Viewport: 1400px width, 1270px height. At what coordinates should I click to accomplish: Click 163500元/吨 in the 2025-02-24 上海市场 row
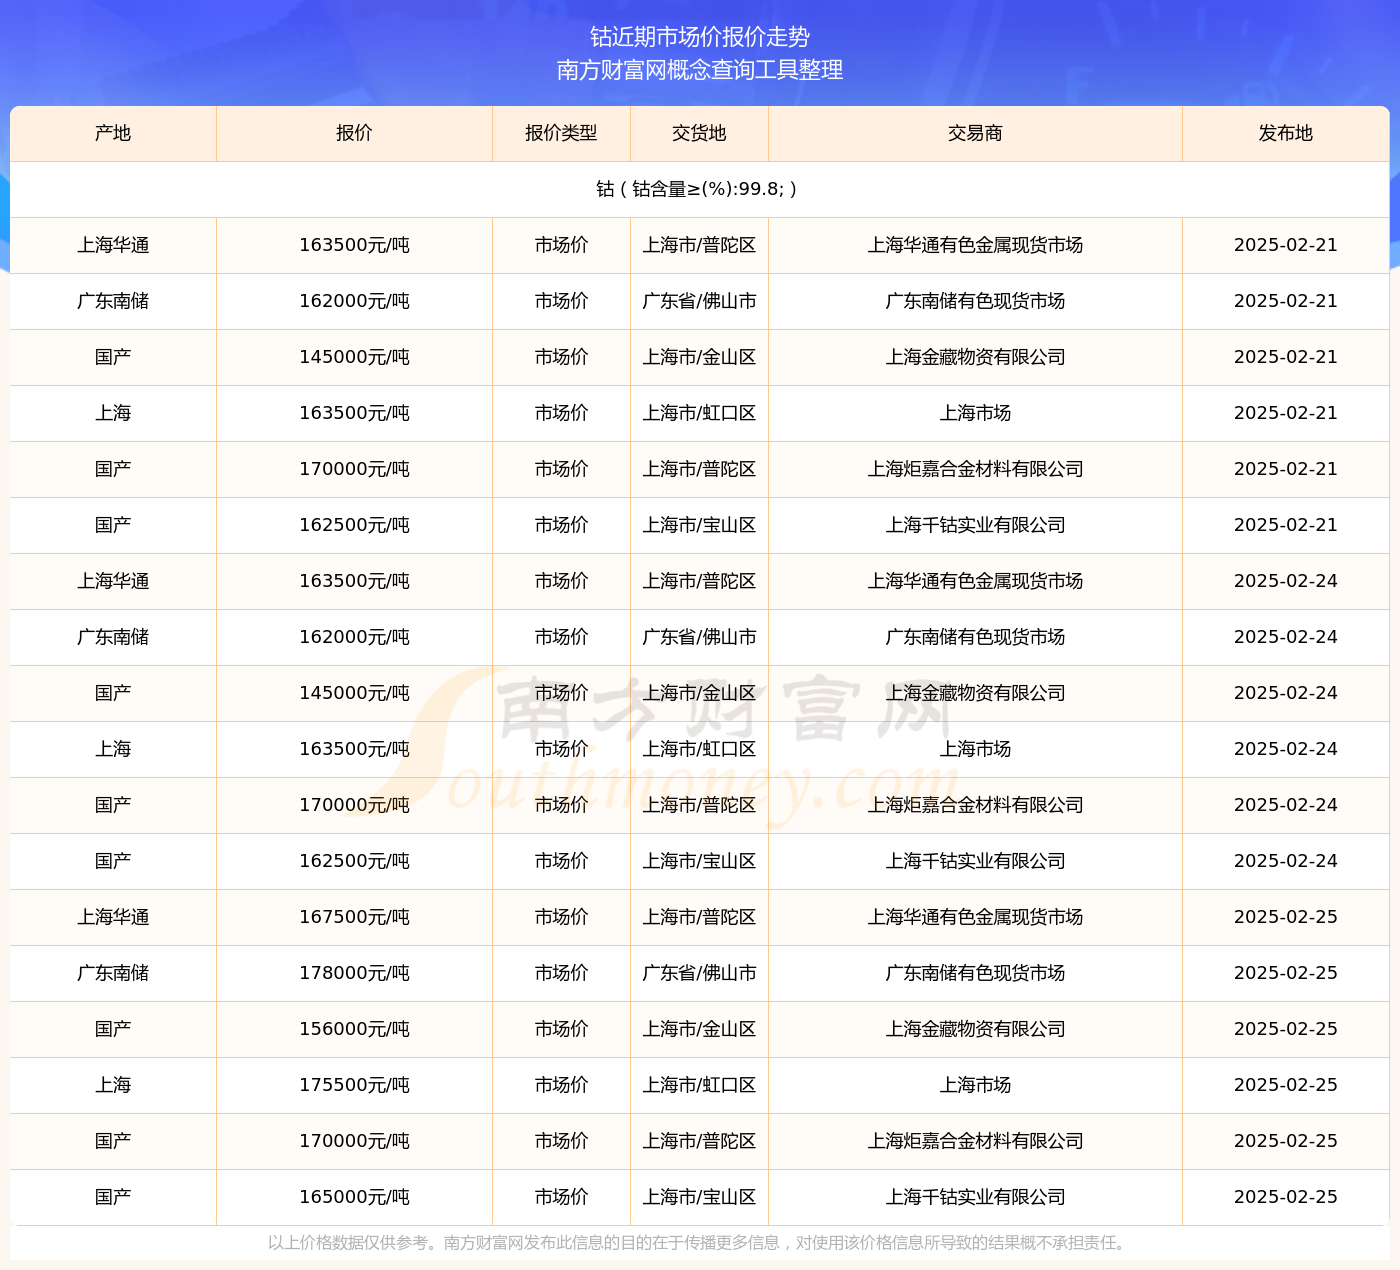[354, 749]
